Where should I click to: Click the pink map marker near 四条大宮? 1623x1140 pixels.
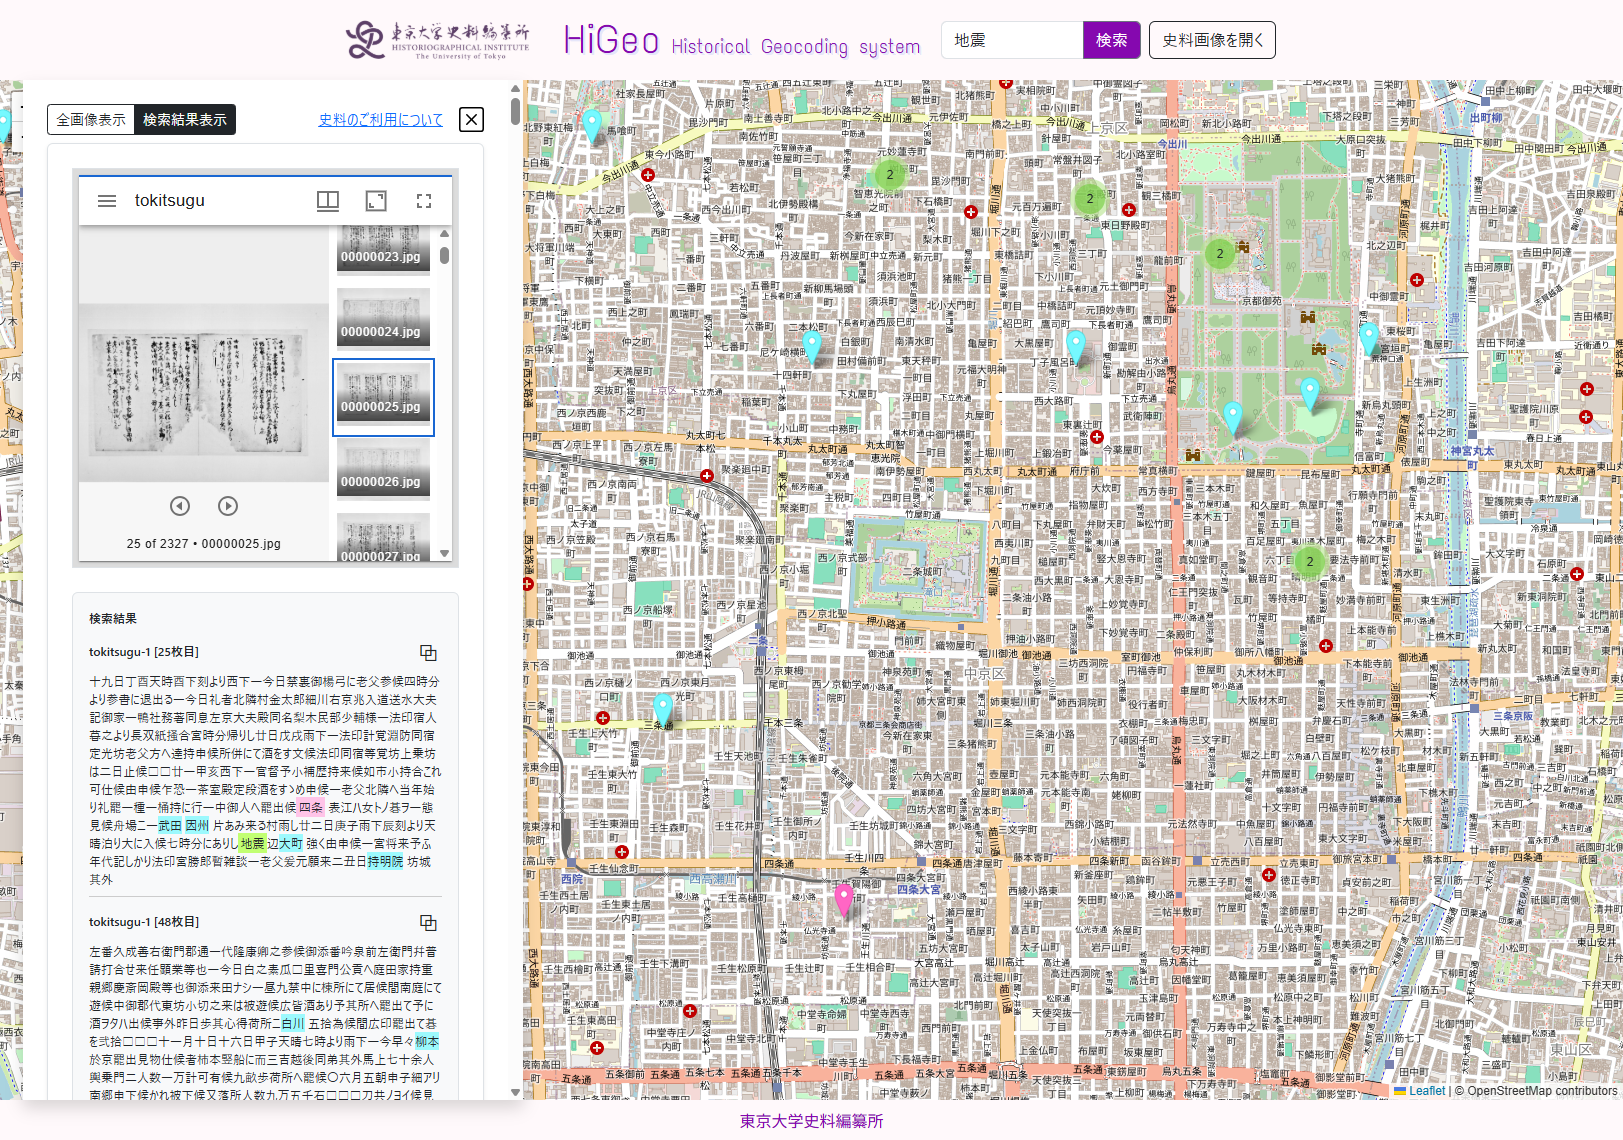pyautogui.click(x=844, y=897)
